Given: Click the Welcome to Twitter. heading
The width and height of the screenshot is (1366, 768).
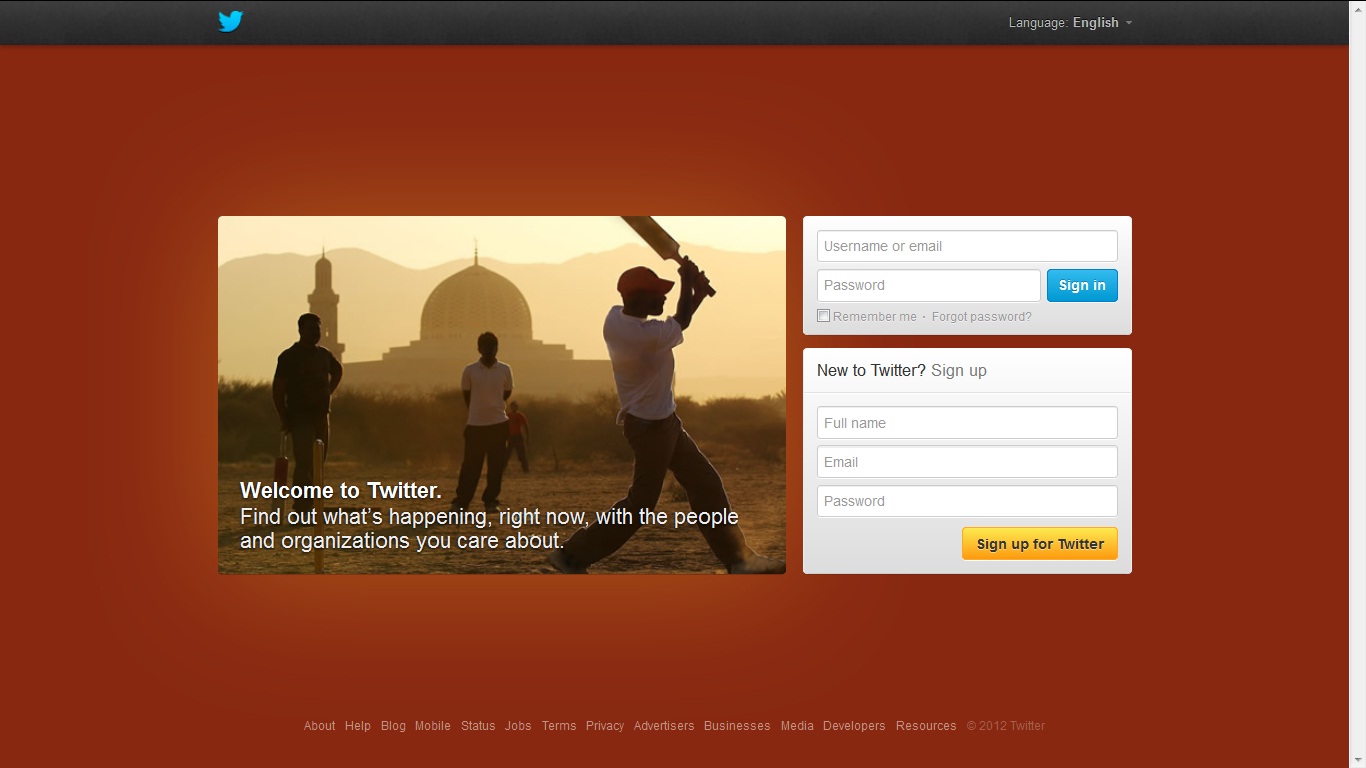Looking at the screenshot, I should 341,491.
